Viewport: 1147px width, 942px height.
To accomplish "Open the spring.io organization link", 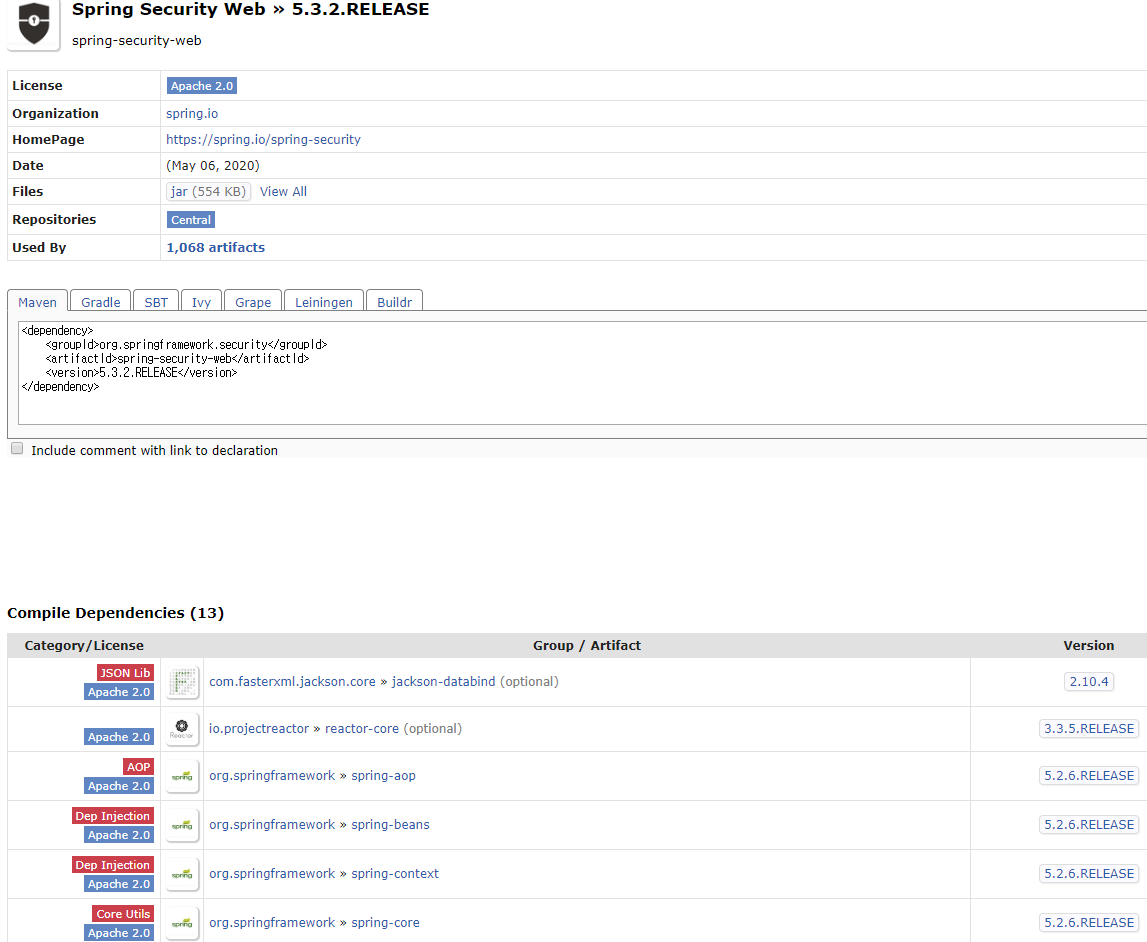I will [x=192, y=113].
